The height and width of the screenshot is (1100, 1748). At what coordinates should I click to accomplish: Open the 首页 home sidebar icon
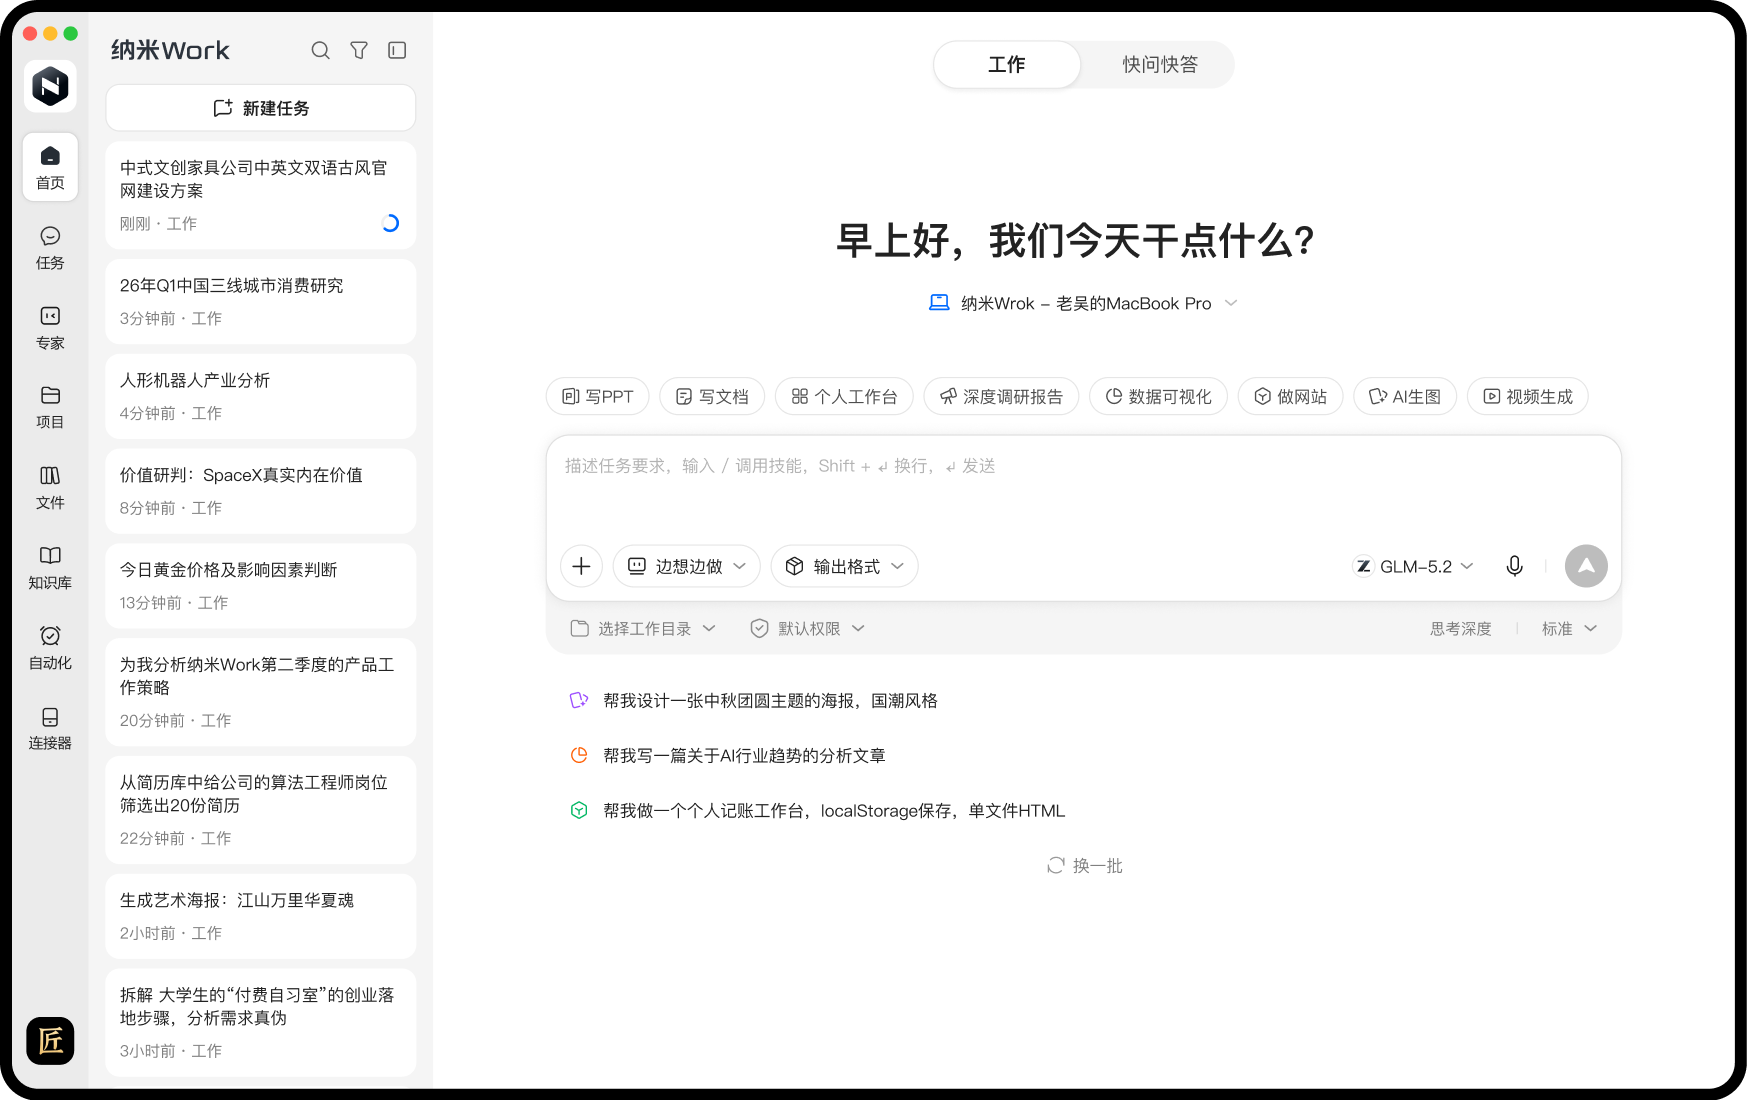point(50,167)
